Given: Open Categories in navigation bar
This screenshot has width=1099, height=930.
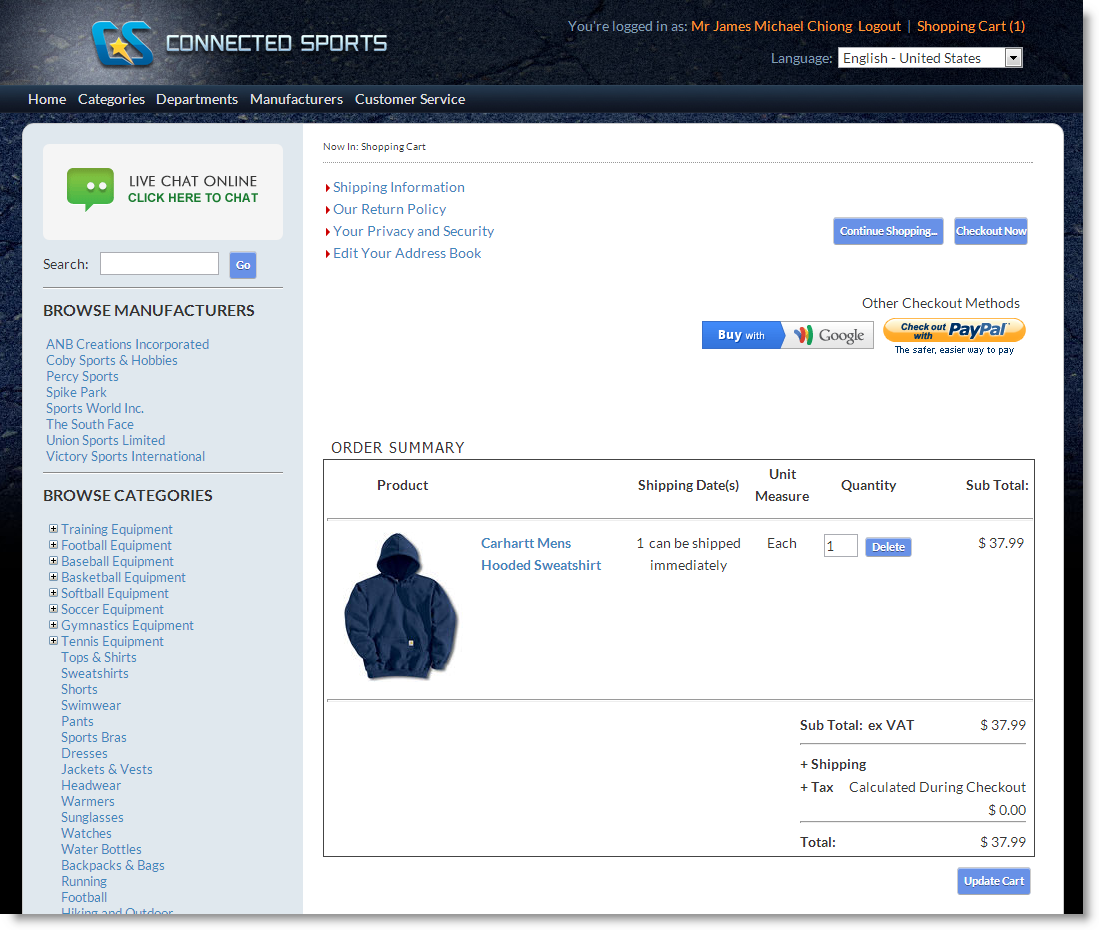Looking at the screenshot, I should point(111,100).
